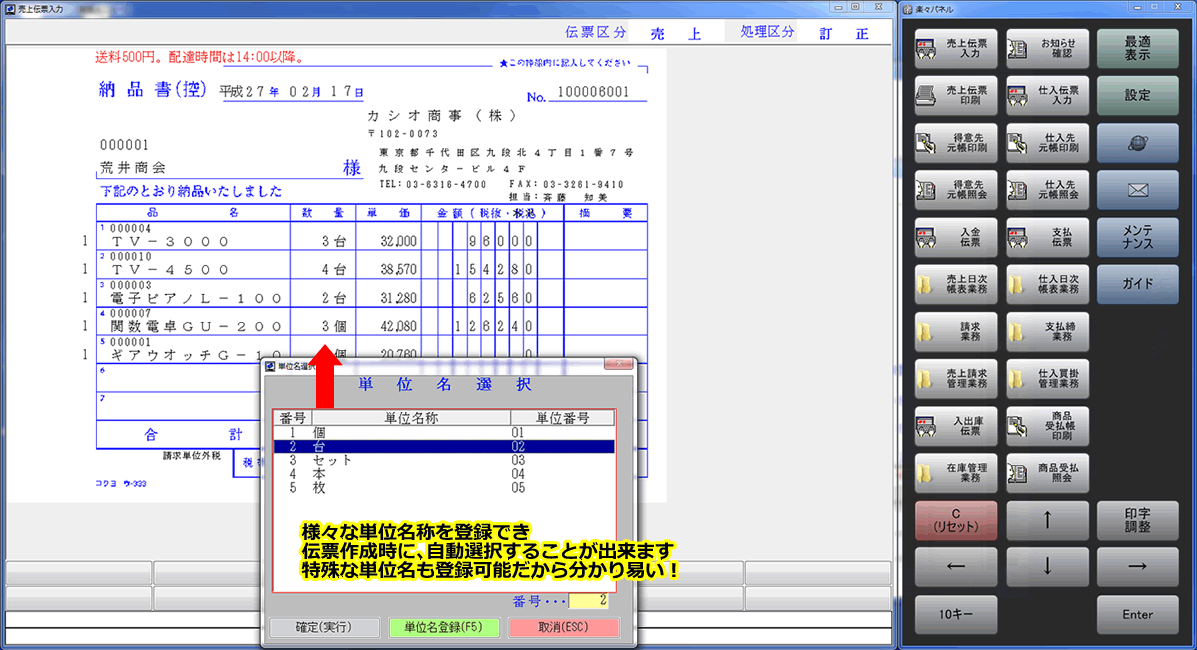Click the 設定 settings button
Viewport: 1197px width, 650px height.
click(1137, 95)
